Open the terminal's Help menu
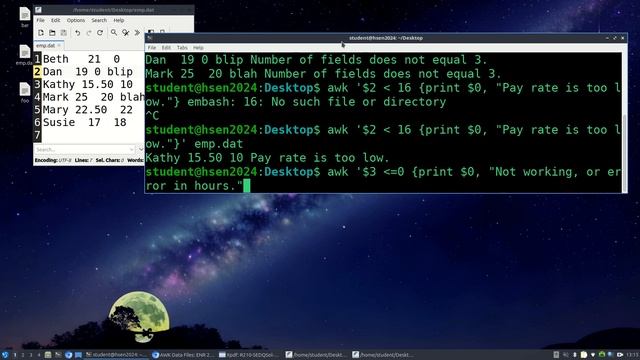This screenshot has width=640, height=360. click(x=198, y=48)
